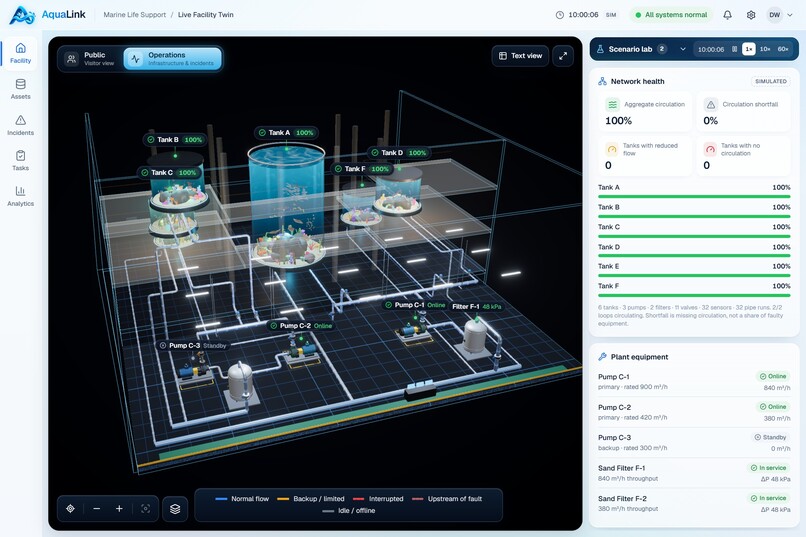This screenshot has width=806, height=537.
Task: Select the Pump C-1 Online label in 3D view
Action: tap(415, 305)
